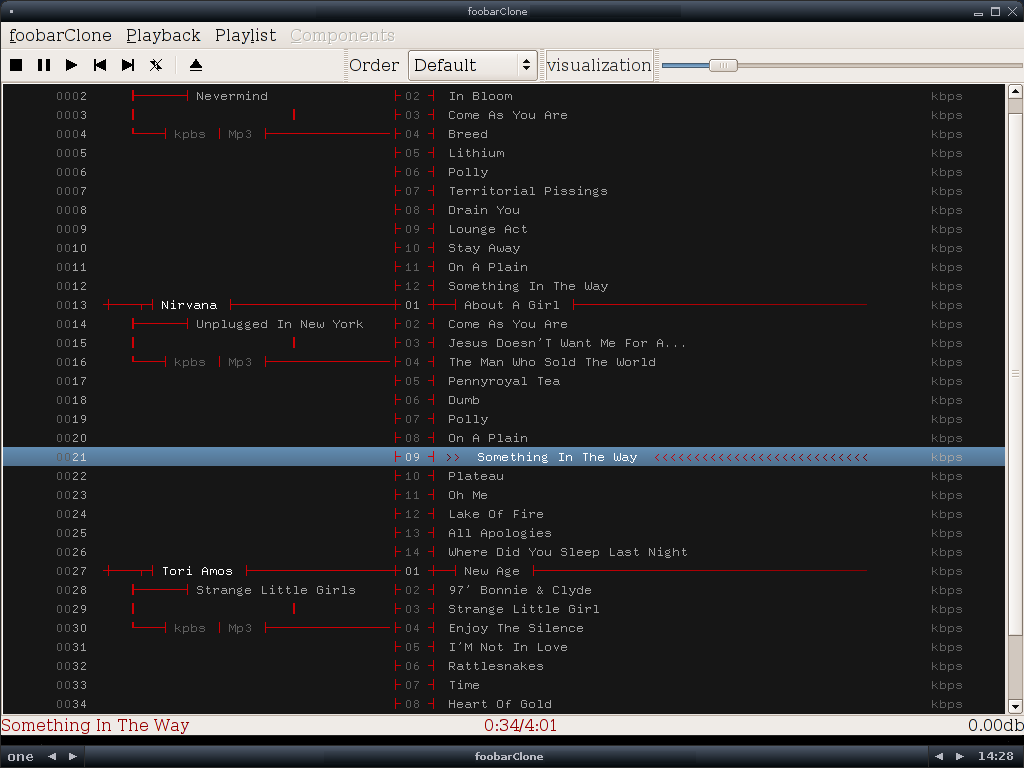
Task: Click the elapsed time 0:34/4:01 in status bar
Action: [x=520, y=725]
